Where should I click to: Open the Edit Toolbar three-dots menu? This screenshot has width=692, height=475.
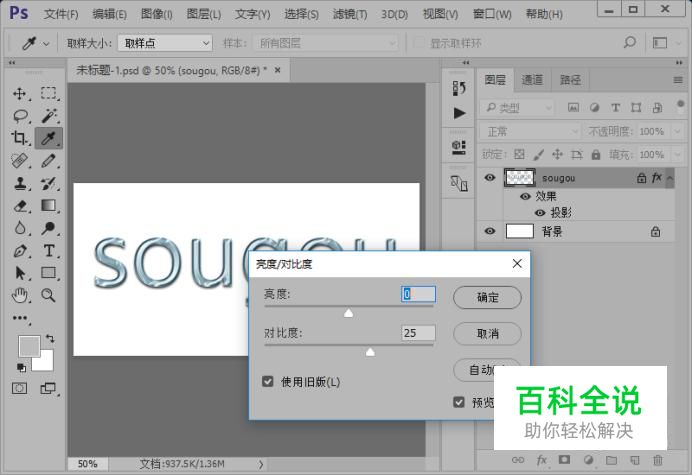[x=19, y=318]
